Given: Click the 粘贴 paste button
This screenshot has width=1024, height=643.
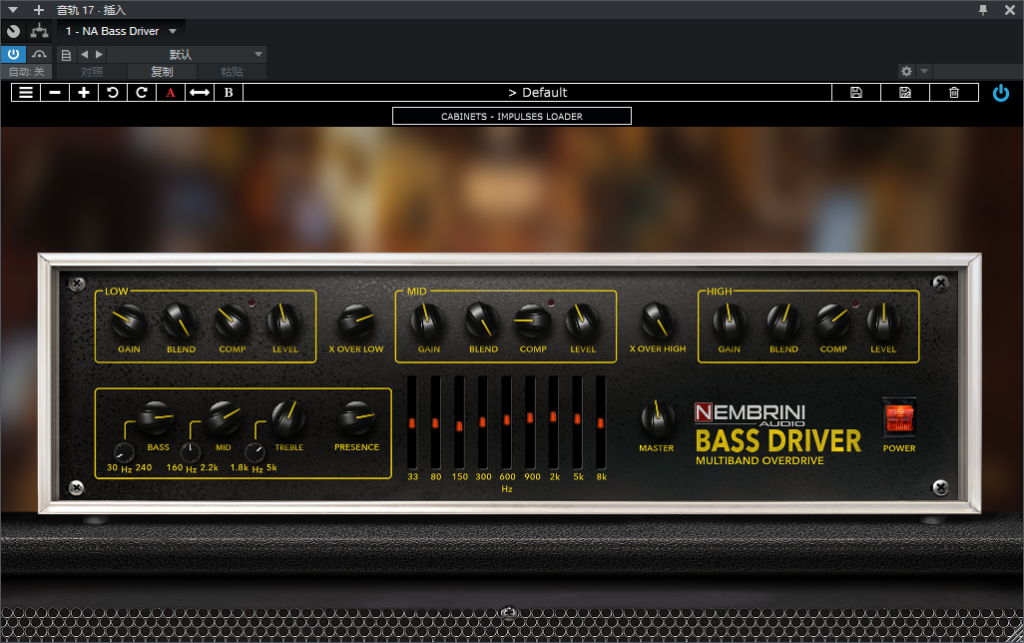Looking at the screenshot, I should (232, 72).
